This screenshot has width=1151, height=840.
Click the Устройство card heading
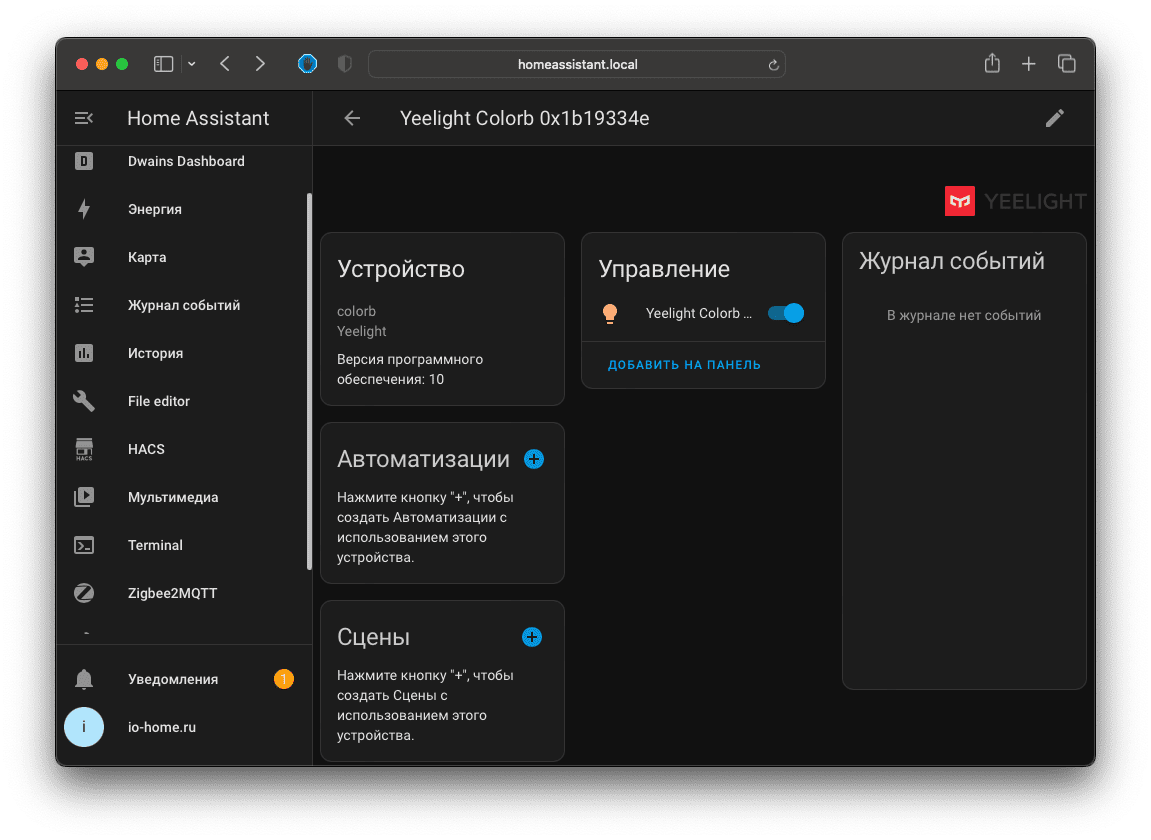pyautogui.click(x=401, y=269)
